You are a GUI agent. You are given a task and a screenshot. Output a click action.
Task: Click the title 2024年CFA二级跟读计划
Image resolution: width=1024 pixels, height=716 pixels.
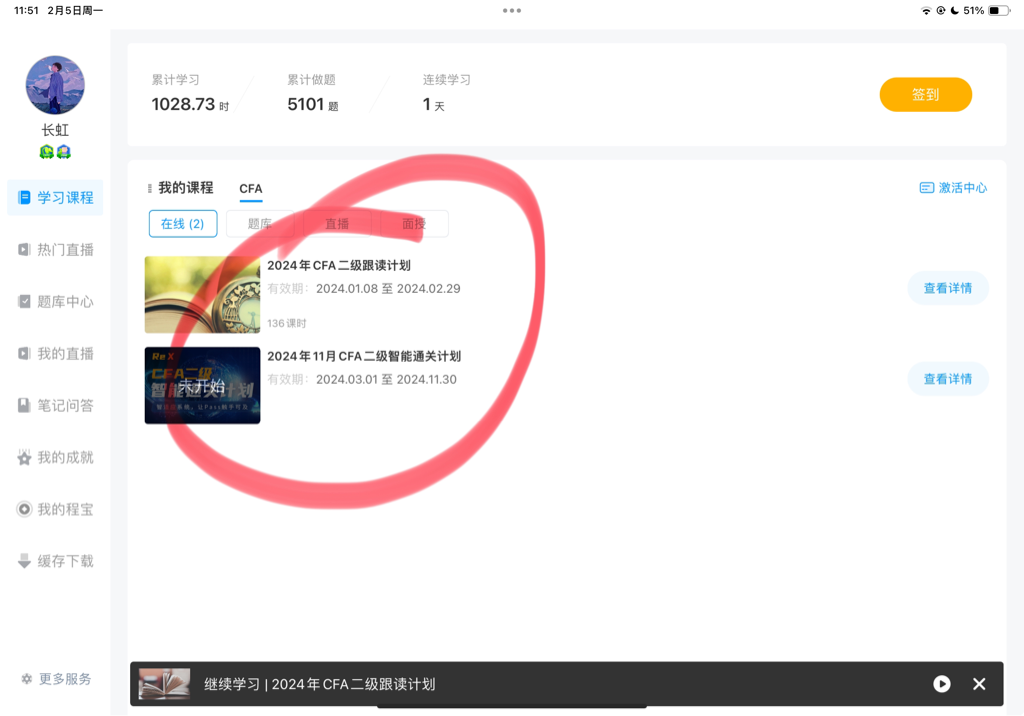(x=339, y=265)
